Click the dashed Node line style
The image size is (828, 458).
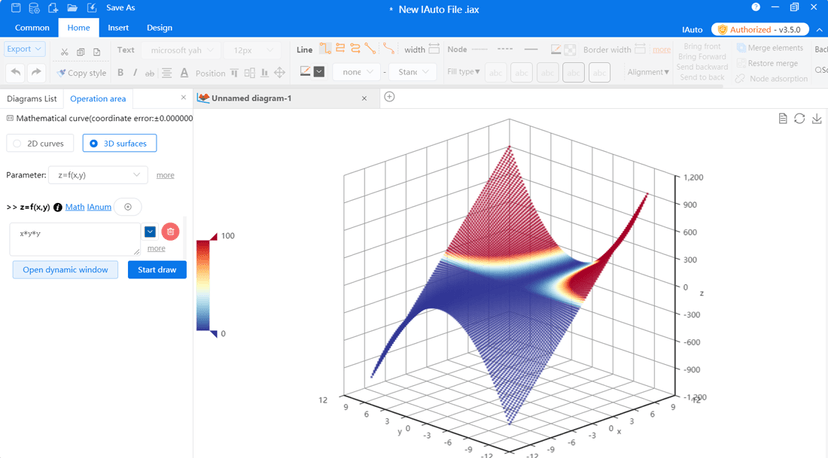click(505, 49)
